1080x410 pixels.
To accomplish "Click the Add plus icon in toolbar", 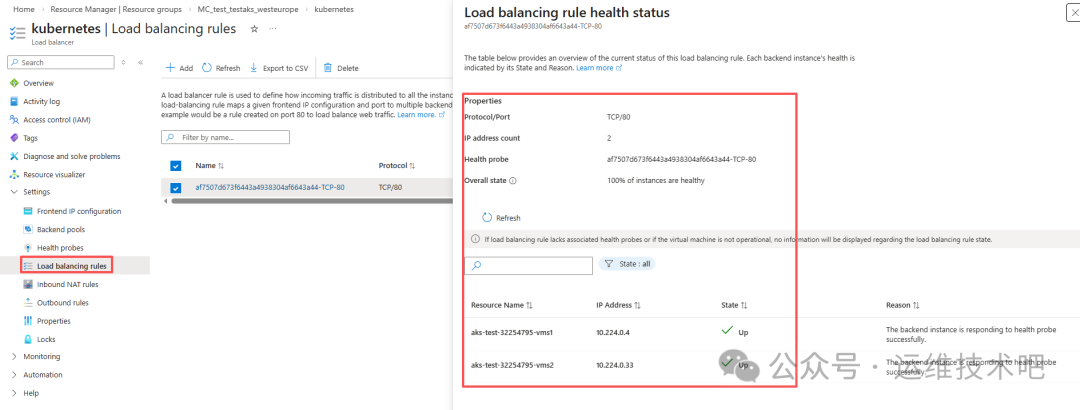I will click(170, 68).
